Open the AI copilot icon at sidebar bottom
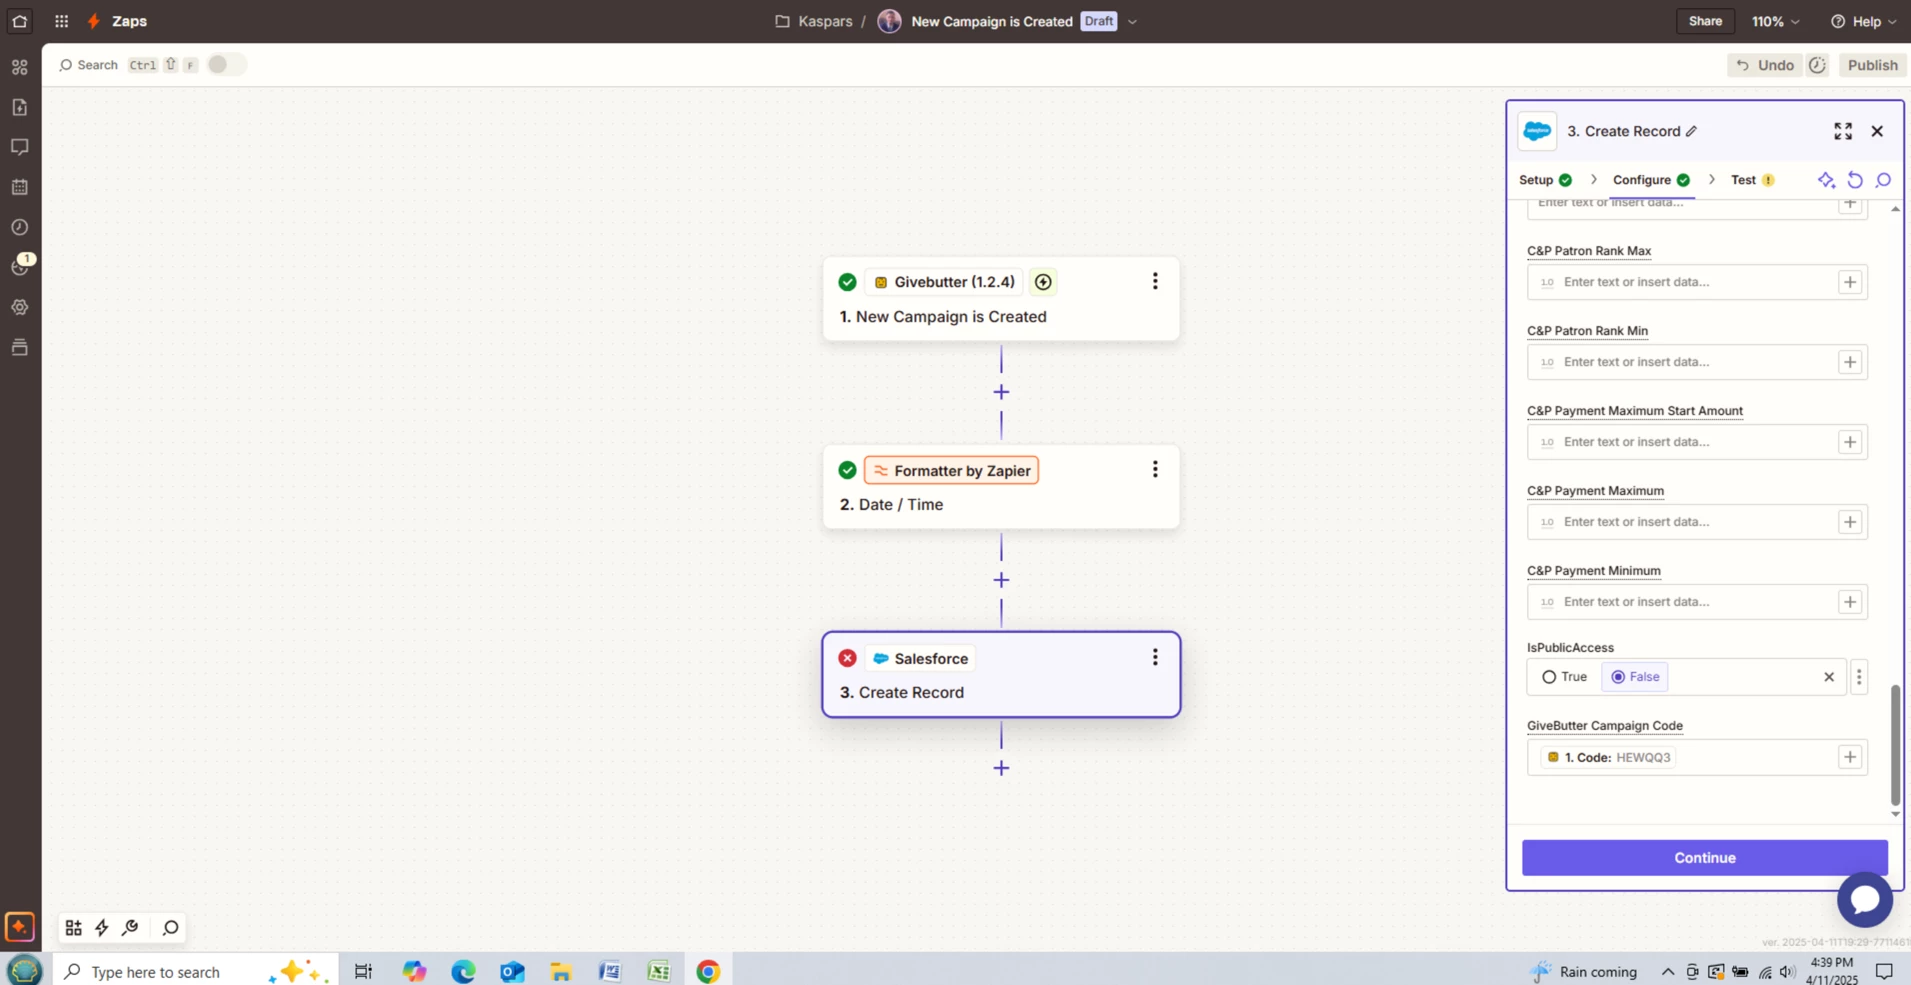Image resolution: width=1911 pixels, height=985 pixels. click(19, 927)
